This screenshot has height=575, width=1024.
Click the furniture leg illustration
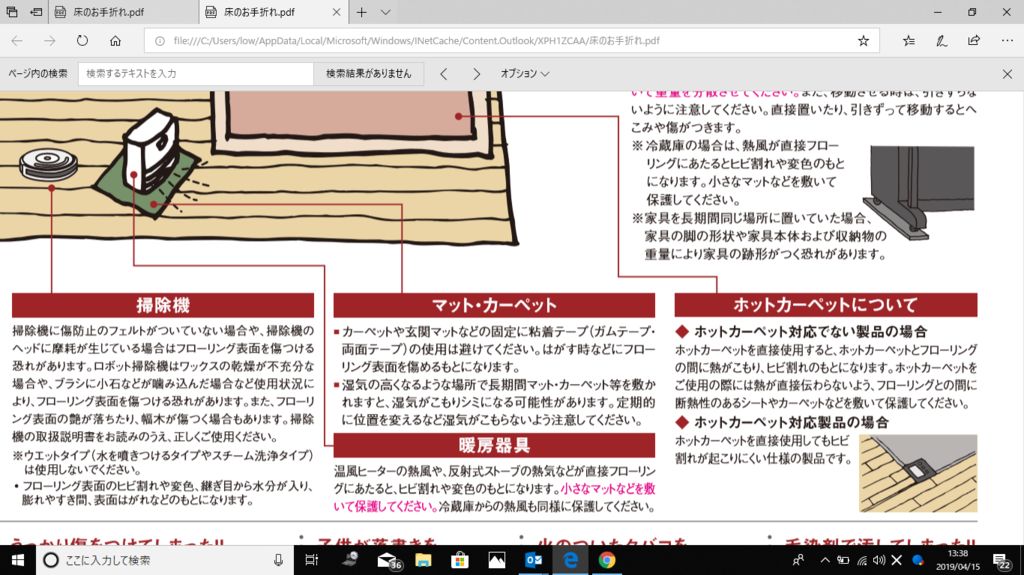point(919,191)
